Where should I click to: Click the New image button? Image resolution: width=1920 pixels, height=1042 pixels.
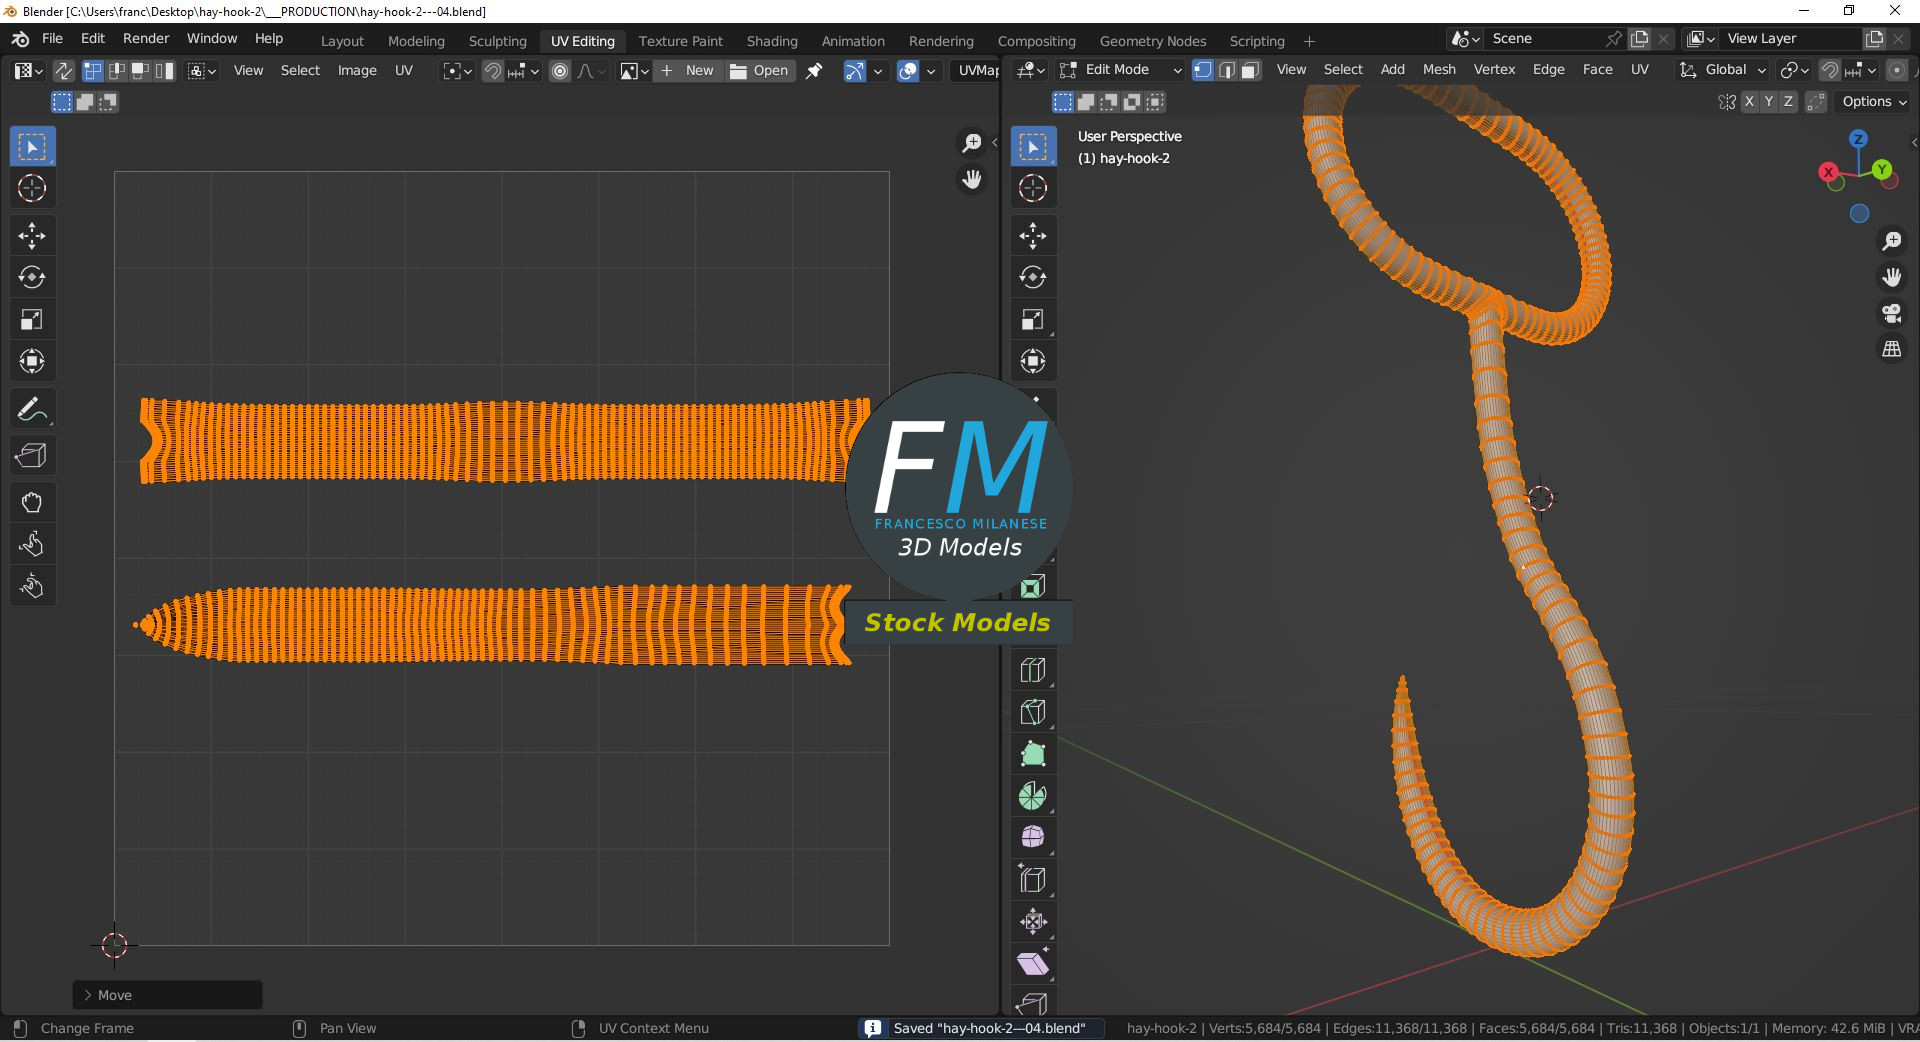(688, 71)
